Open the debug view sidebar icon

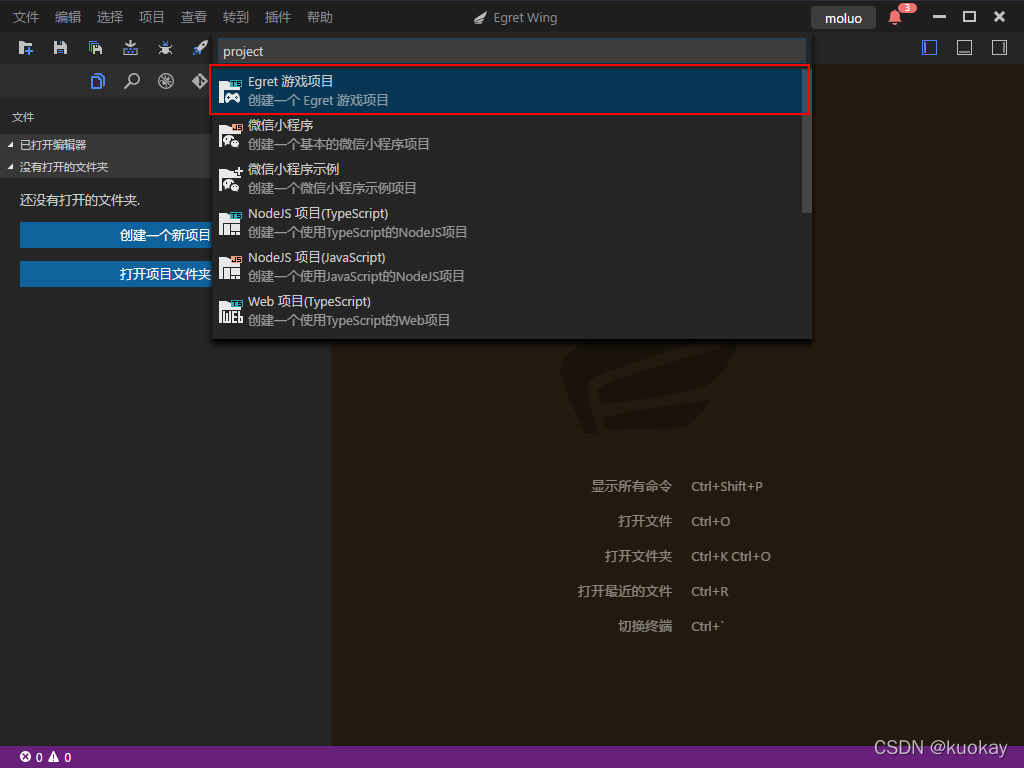[x=166, y=81]
